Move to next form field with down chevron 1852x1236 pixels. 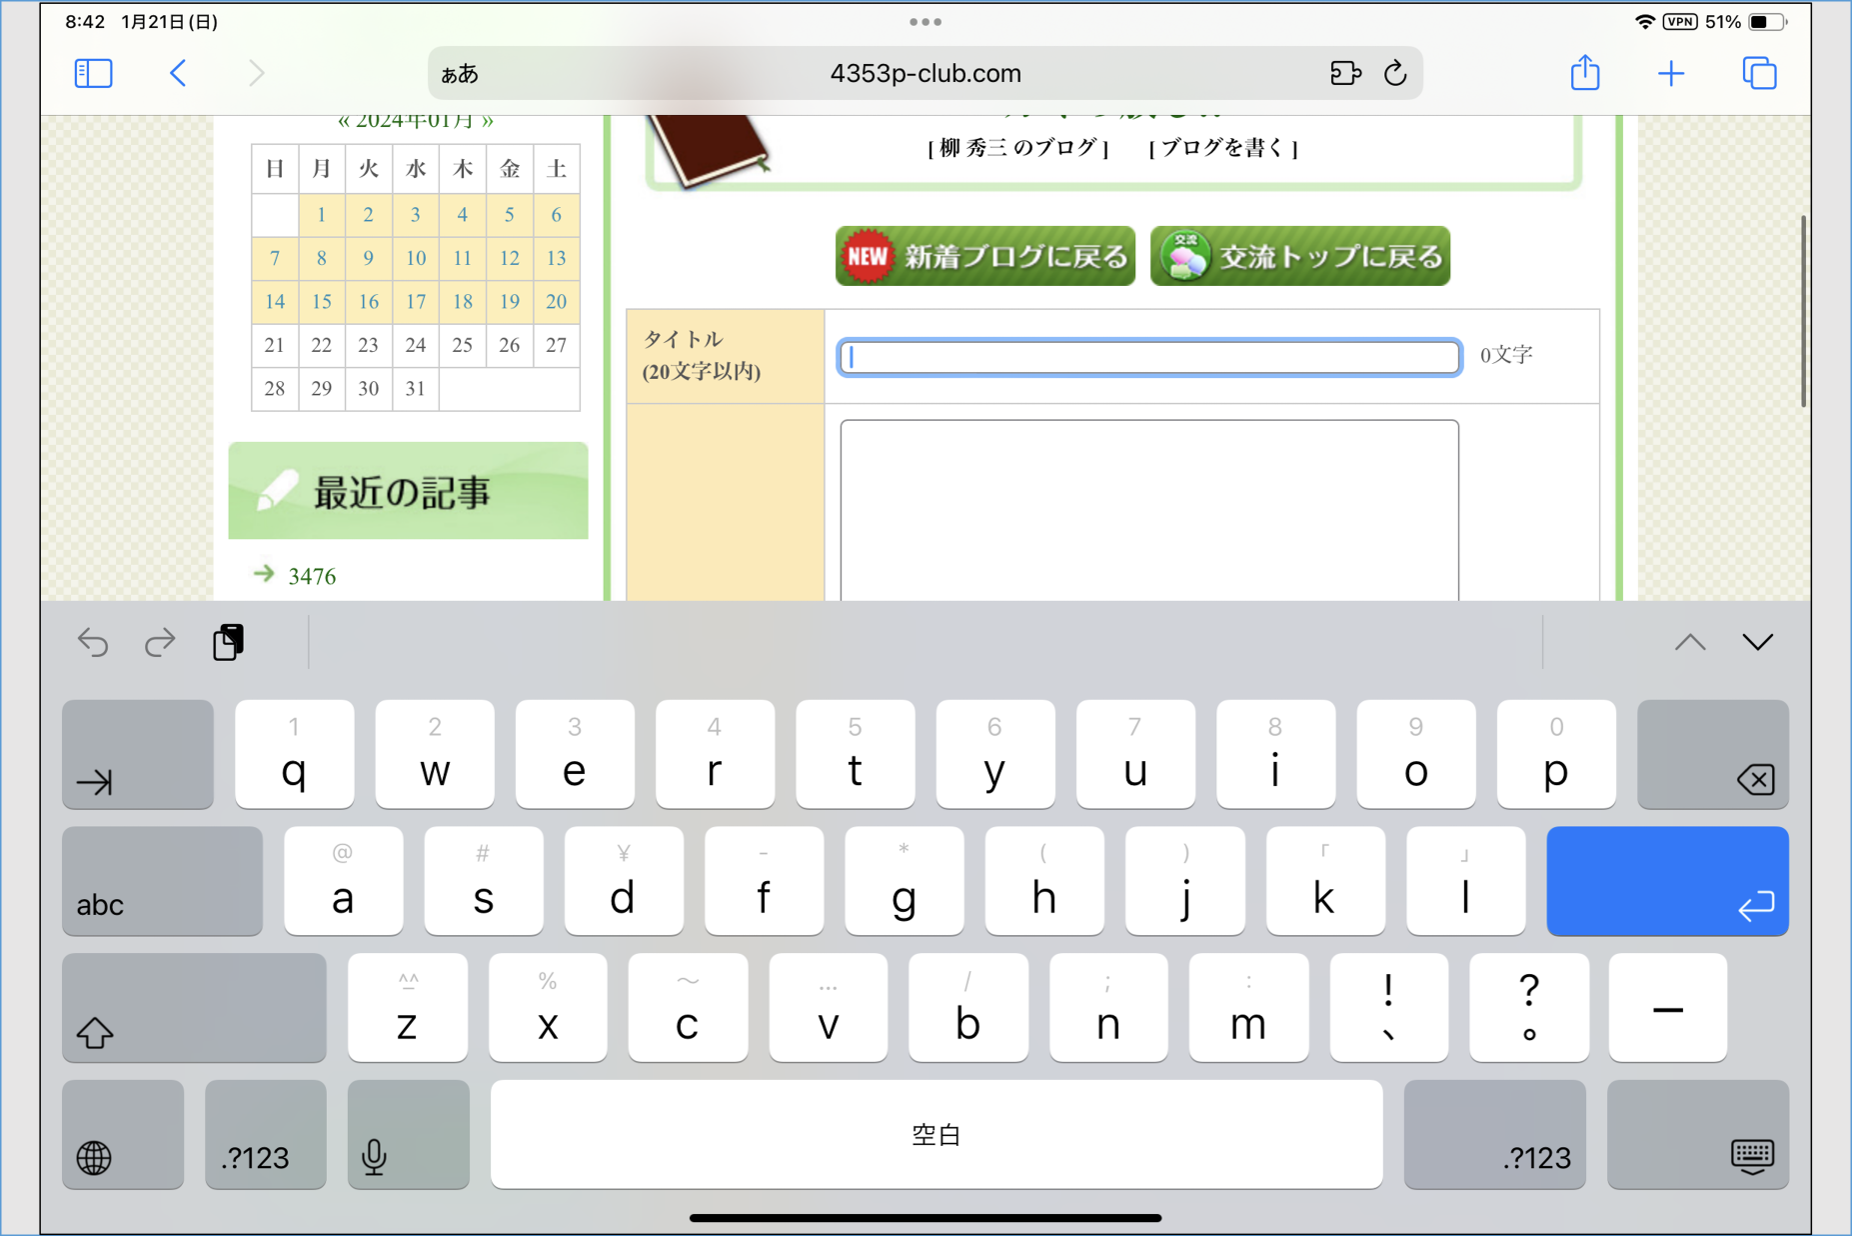[x=1757, y=642]
